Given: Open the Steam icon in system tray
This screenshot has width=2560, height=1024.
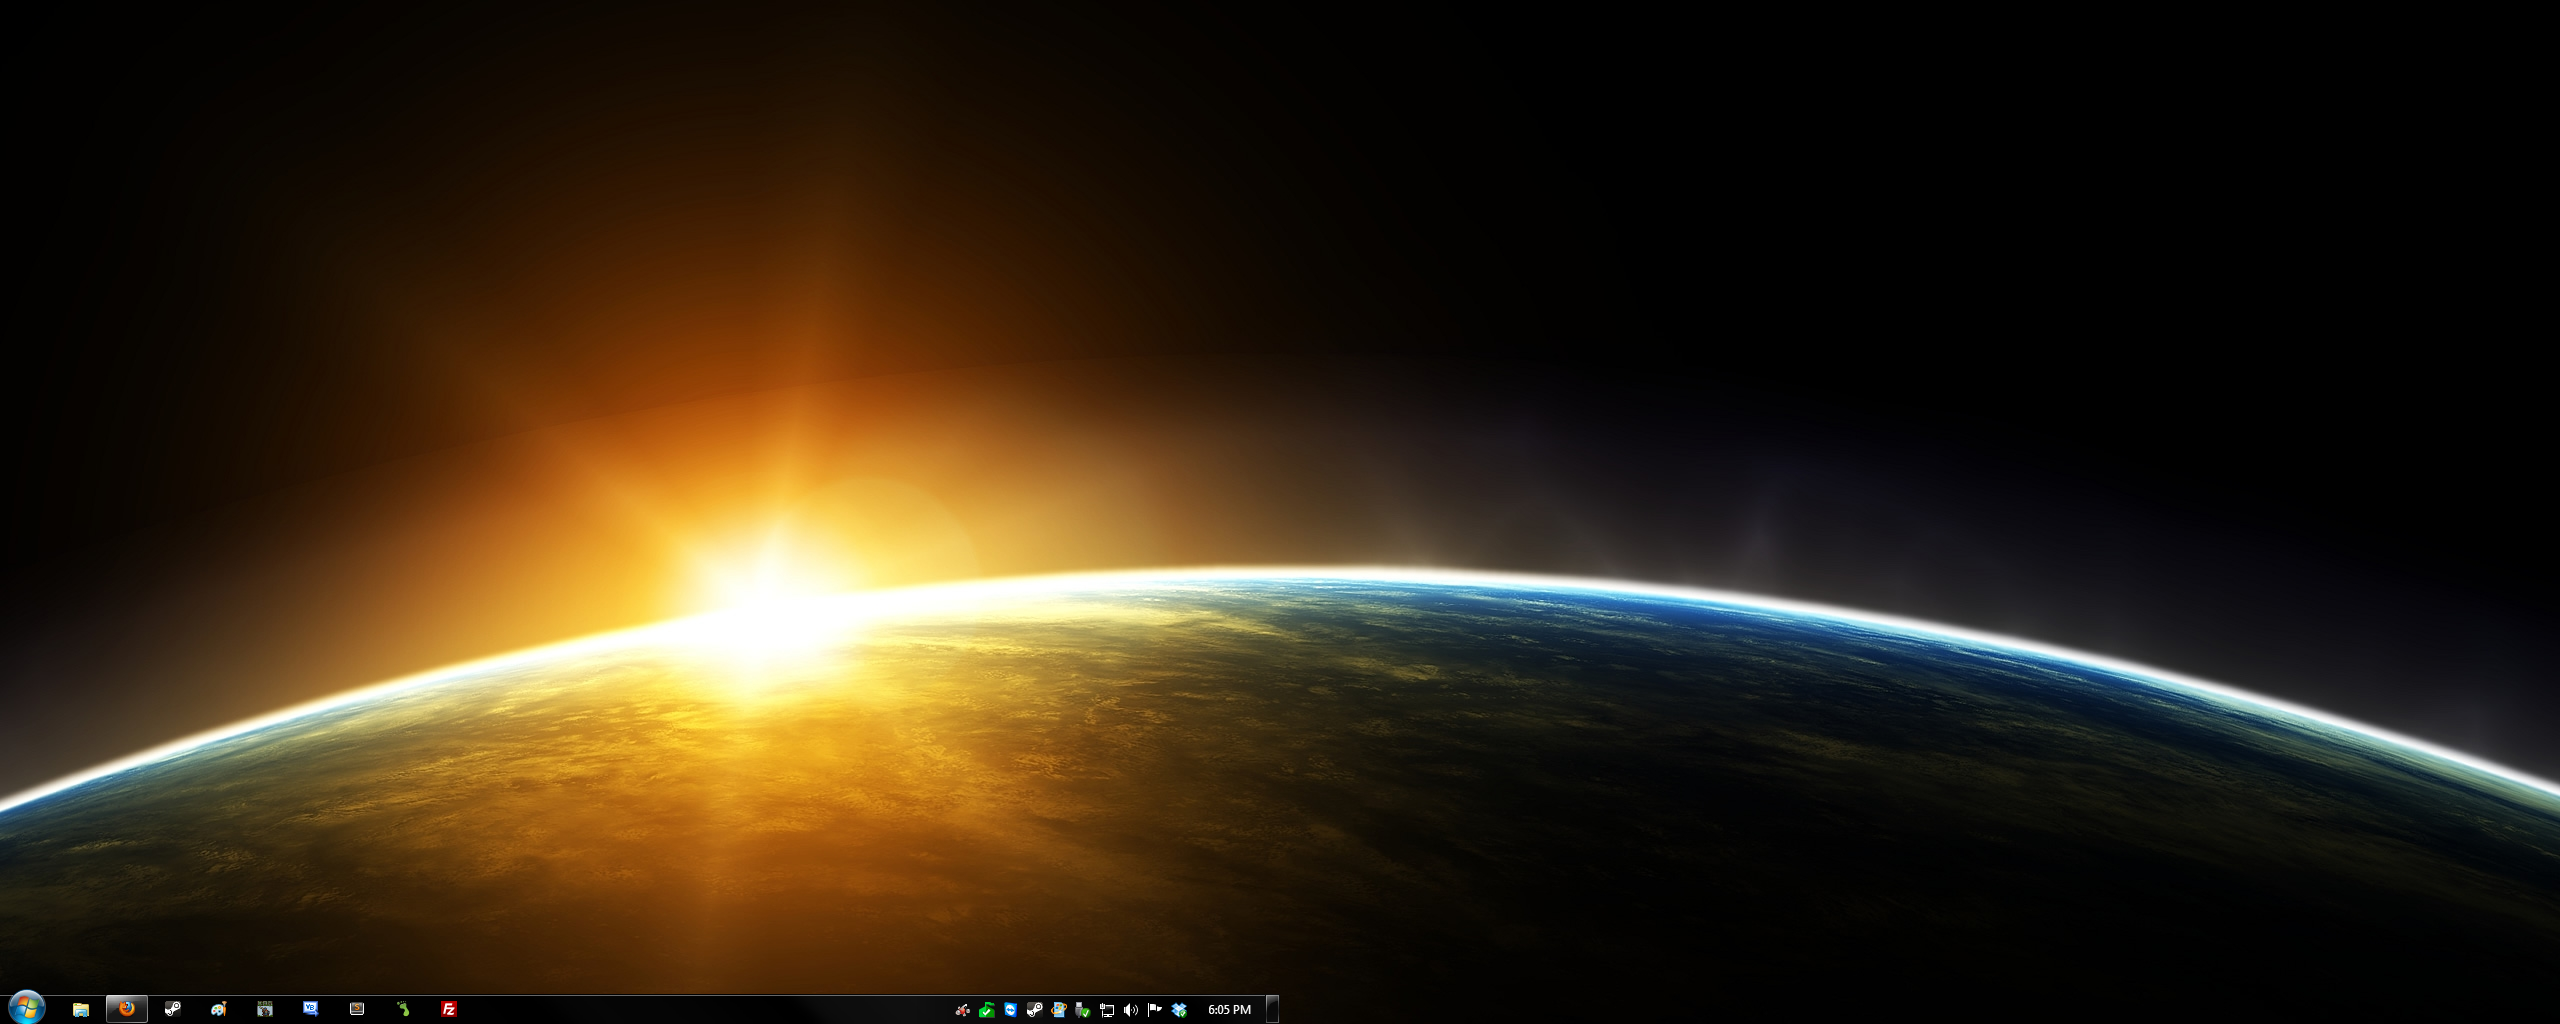Looking at the screenshot, I should click(x=1034, y=1010).
